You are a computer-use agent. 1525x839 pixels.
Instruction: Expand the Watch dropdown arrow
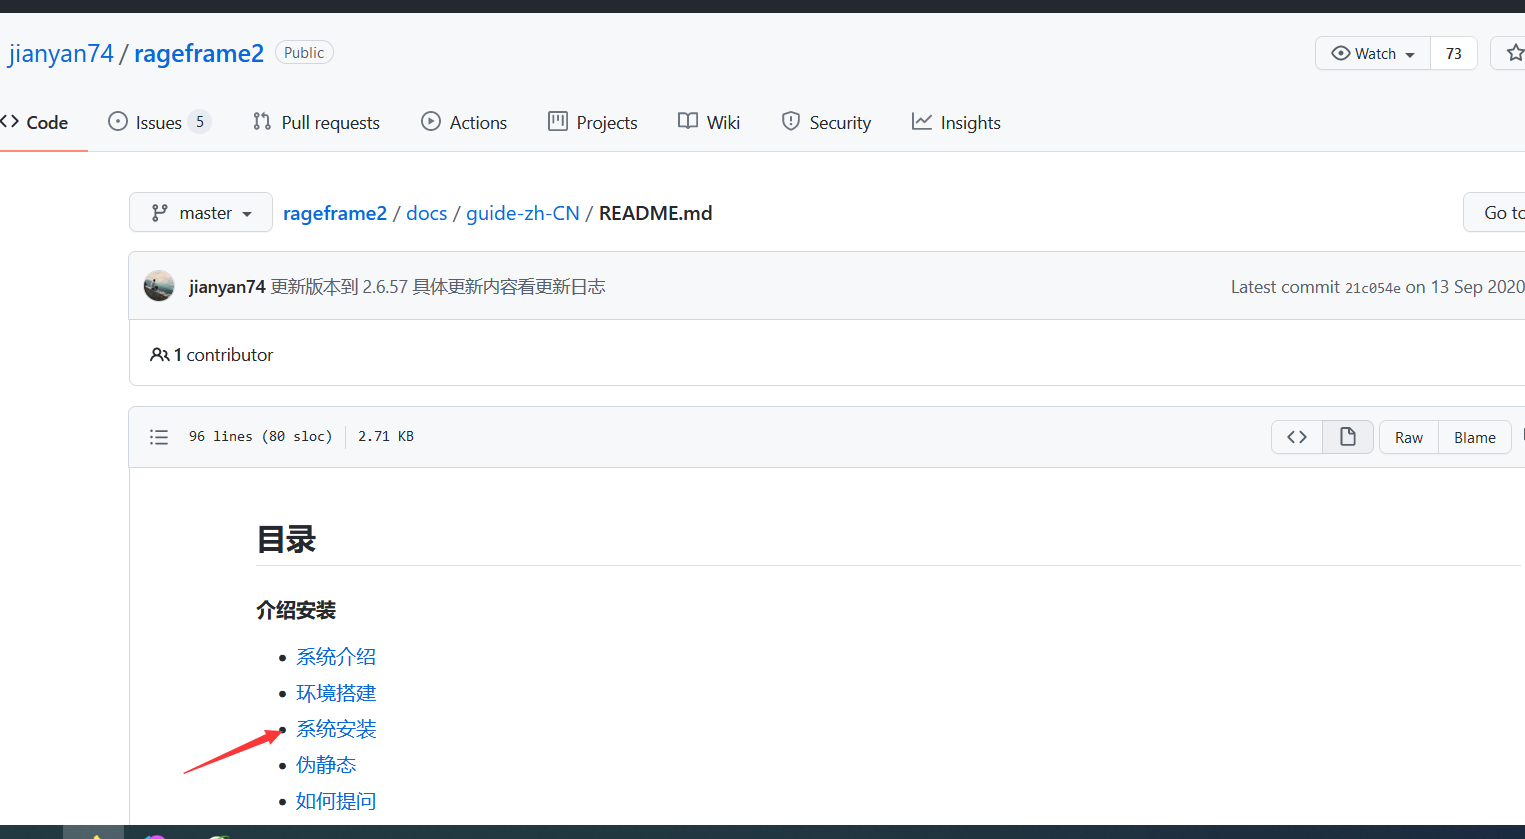(x=1410, y=55)
